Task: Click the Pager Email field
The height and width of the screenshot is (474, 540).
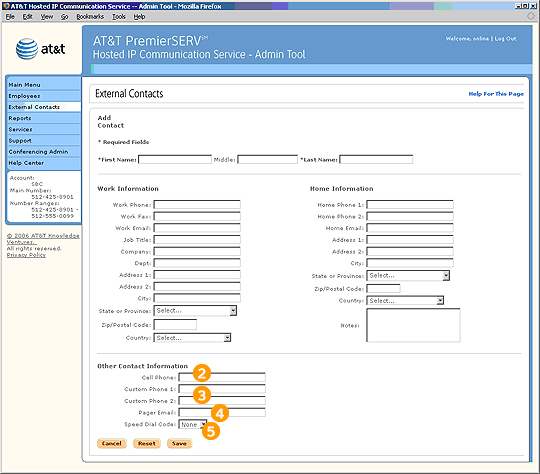Action: coord(222,413)
